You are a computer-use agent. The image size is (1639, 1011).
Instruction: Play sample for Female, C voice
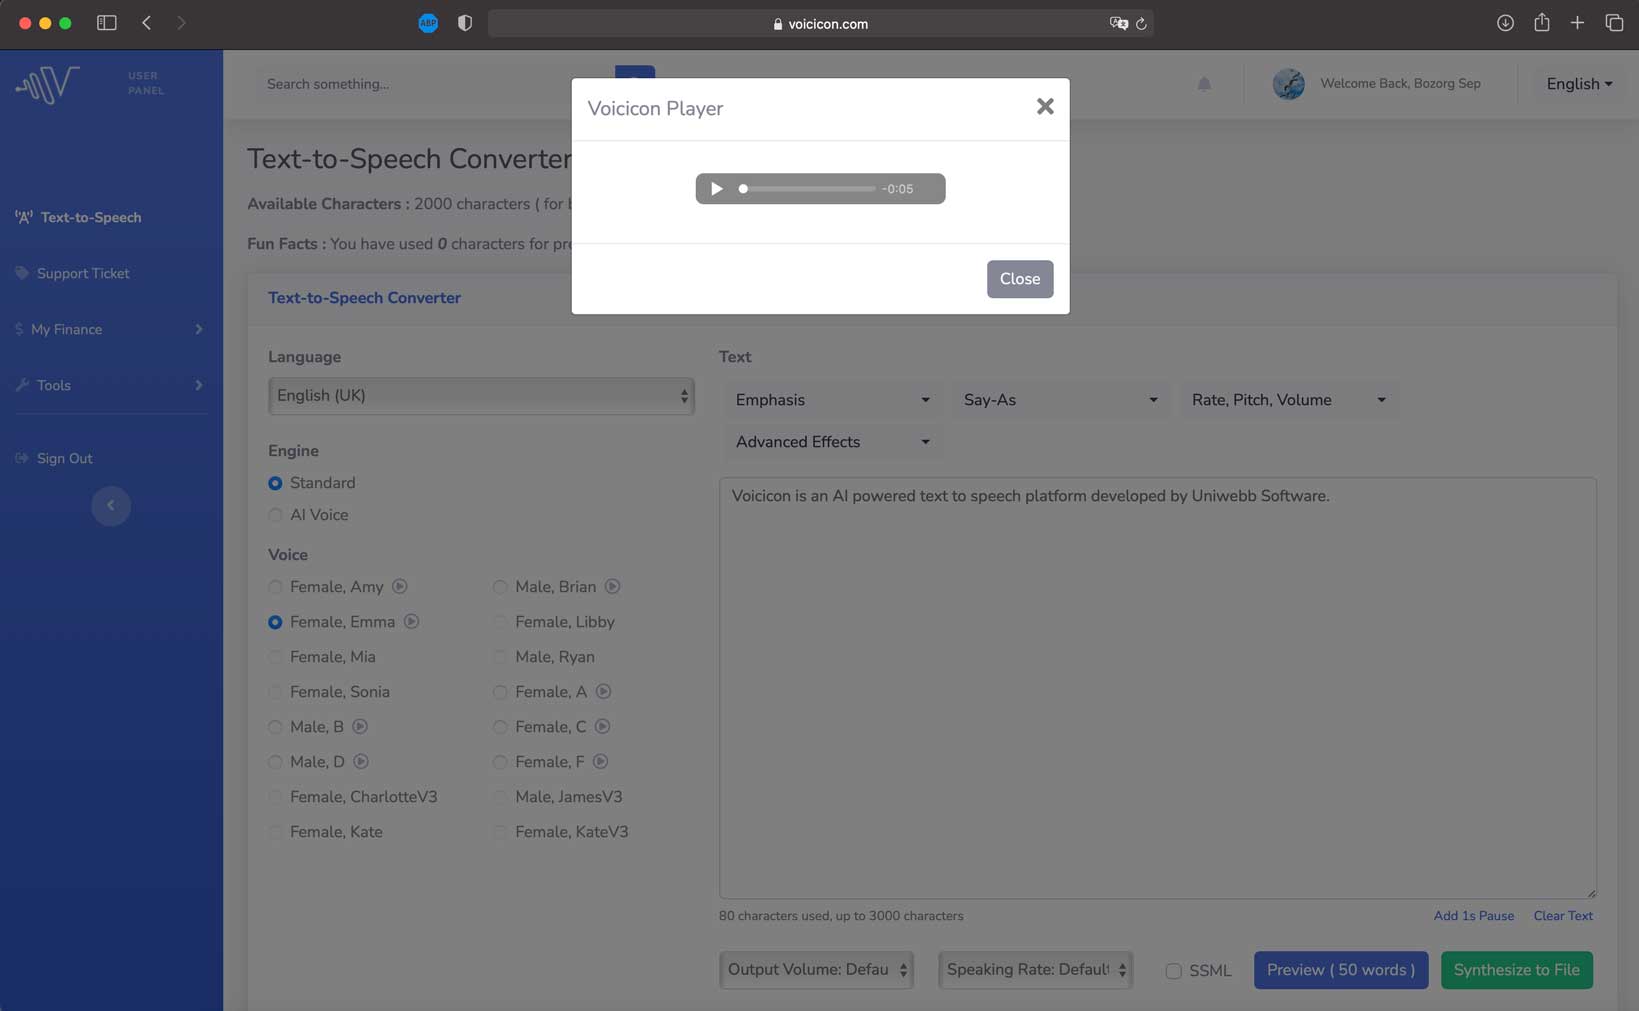click(602, 726)
